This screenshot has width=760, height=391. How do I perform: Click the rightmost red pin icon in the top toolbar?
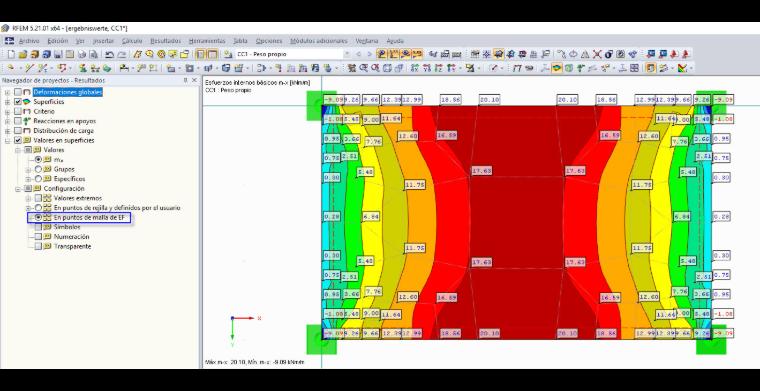click(686, 54)
